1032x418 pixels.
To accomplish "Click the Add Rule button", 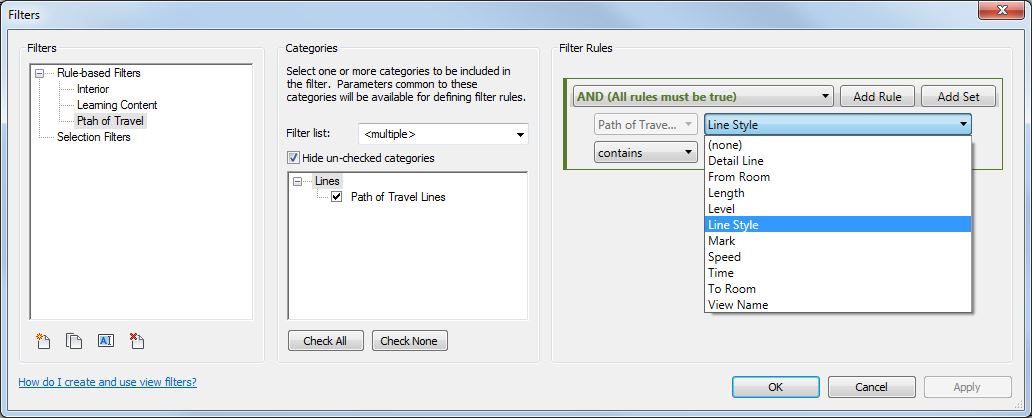I will tap(876, 97).
